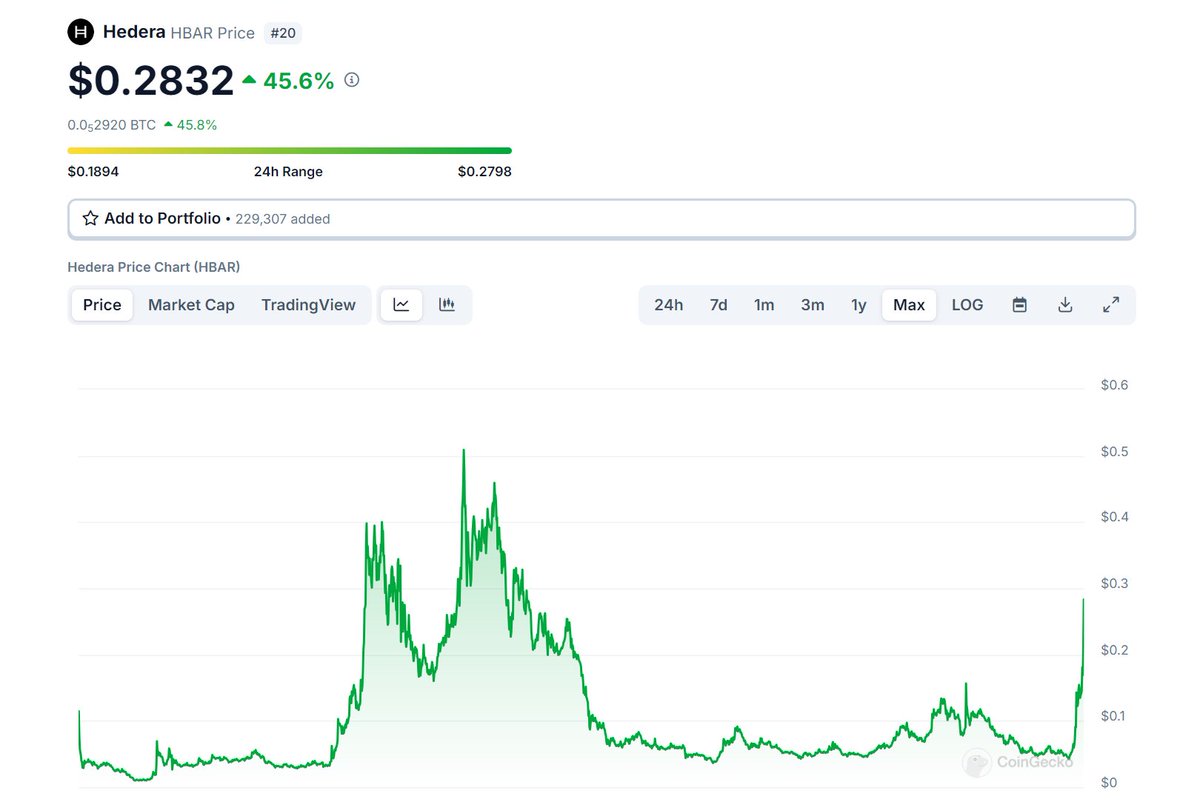
Task: Toggle LOG scale on the chart
Action: click(967, 305)
